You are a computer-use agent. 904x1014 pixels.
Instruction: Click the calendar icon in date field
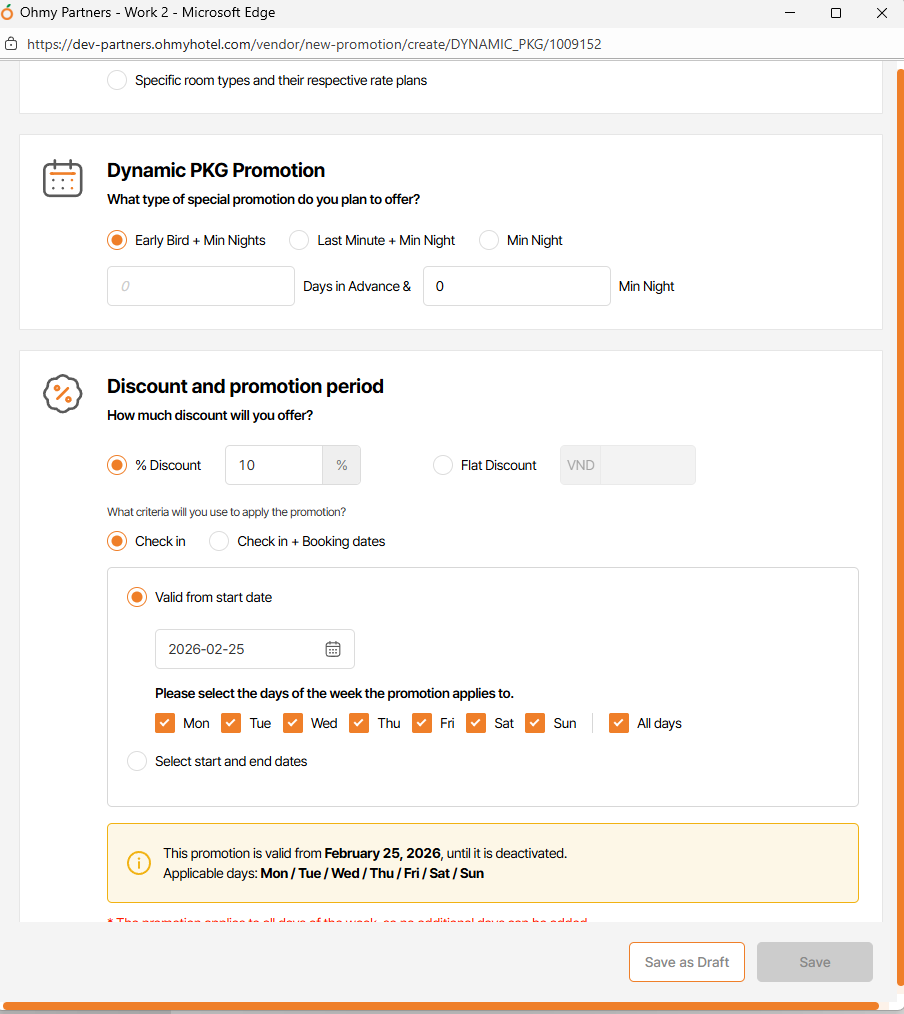tap(333, 649)
